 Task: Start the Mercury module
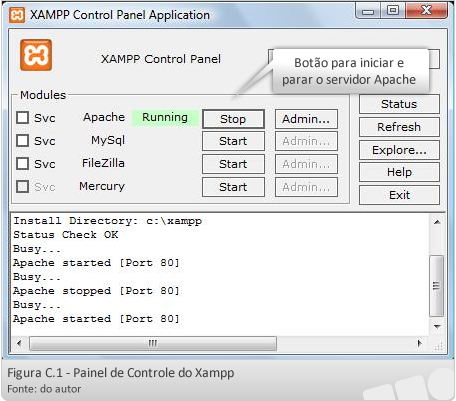(233, 187)
